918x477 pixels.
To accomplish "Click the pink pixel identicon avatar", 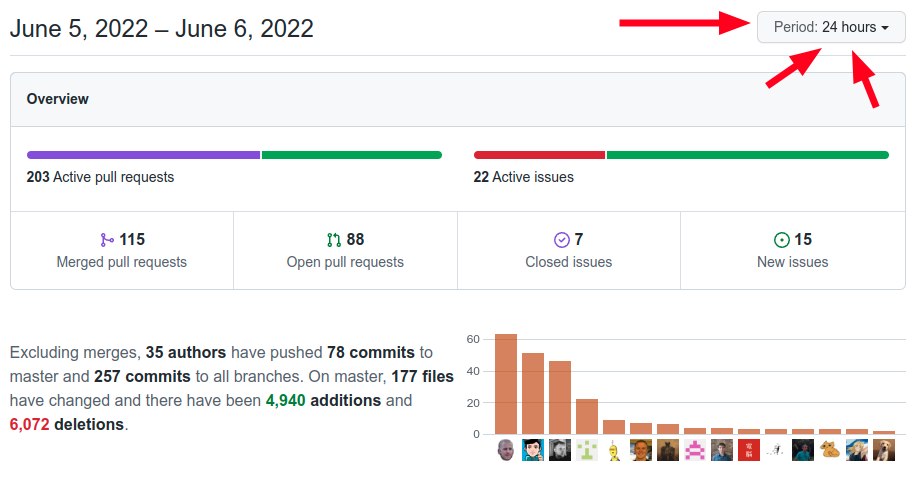I will [695, 451].
